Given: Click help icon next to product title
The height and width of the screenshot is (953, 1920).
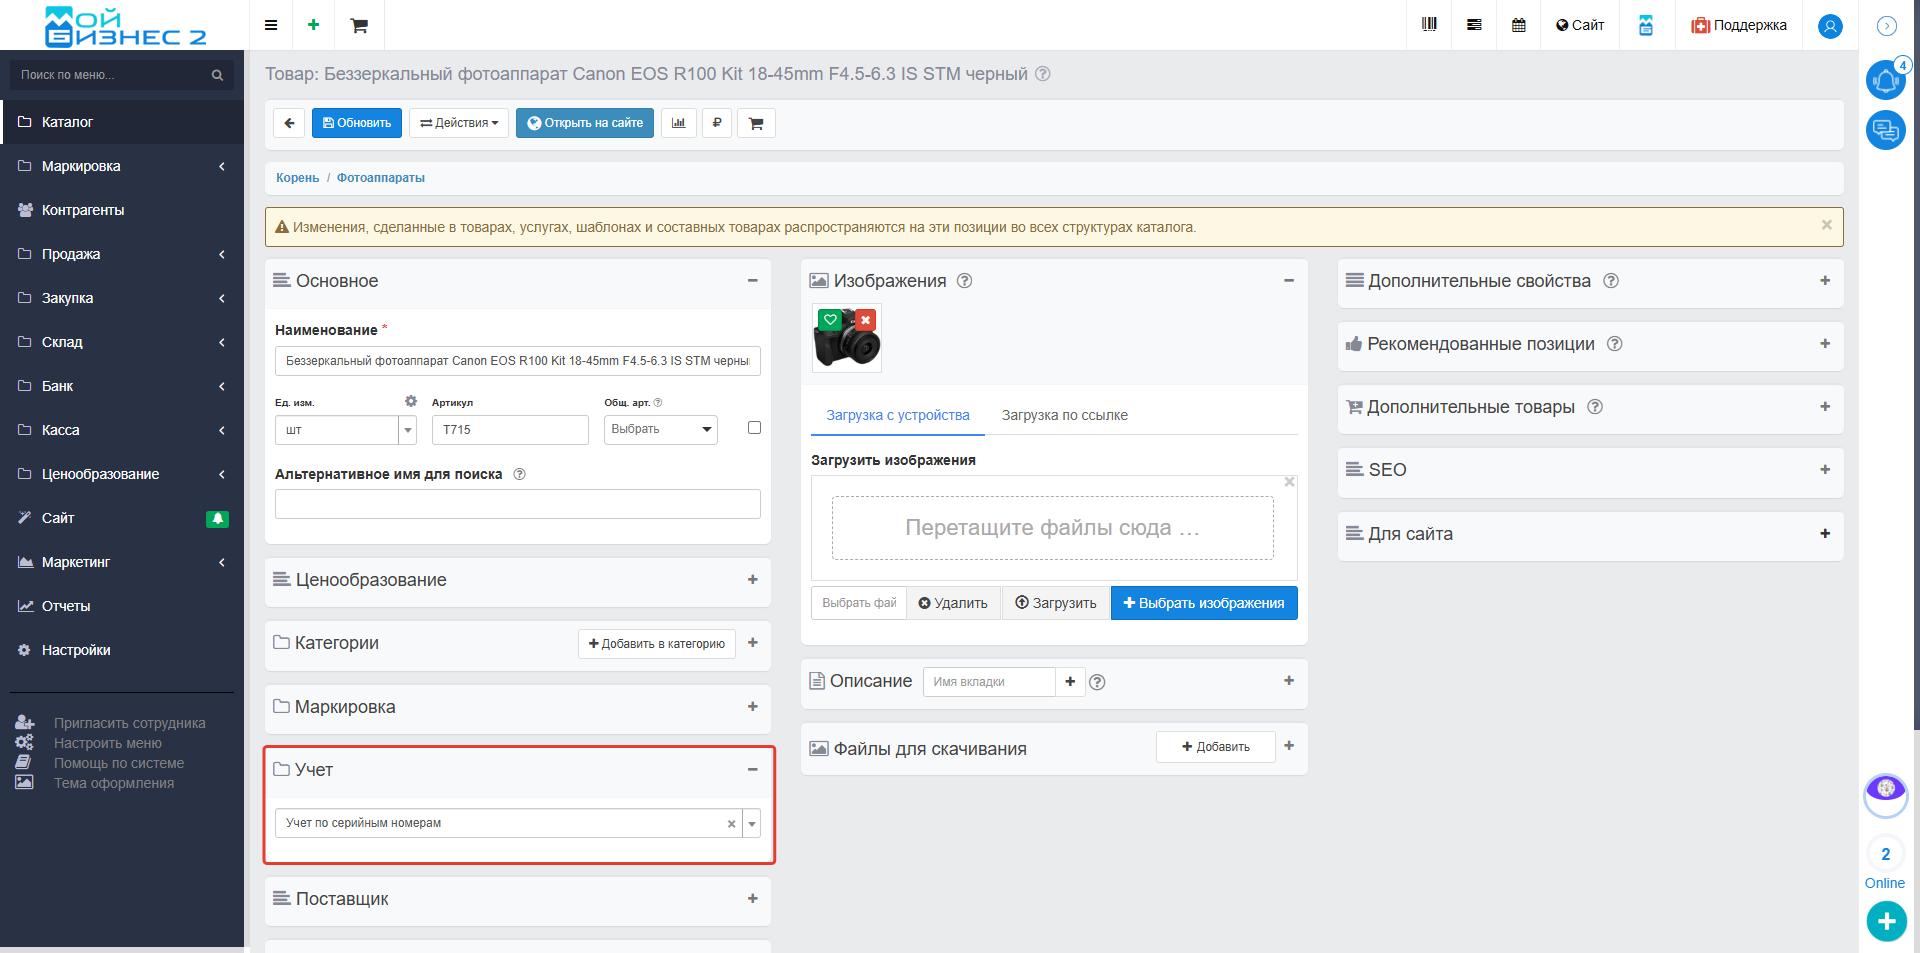Looking at the screenshot, I should 1042,74.
